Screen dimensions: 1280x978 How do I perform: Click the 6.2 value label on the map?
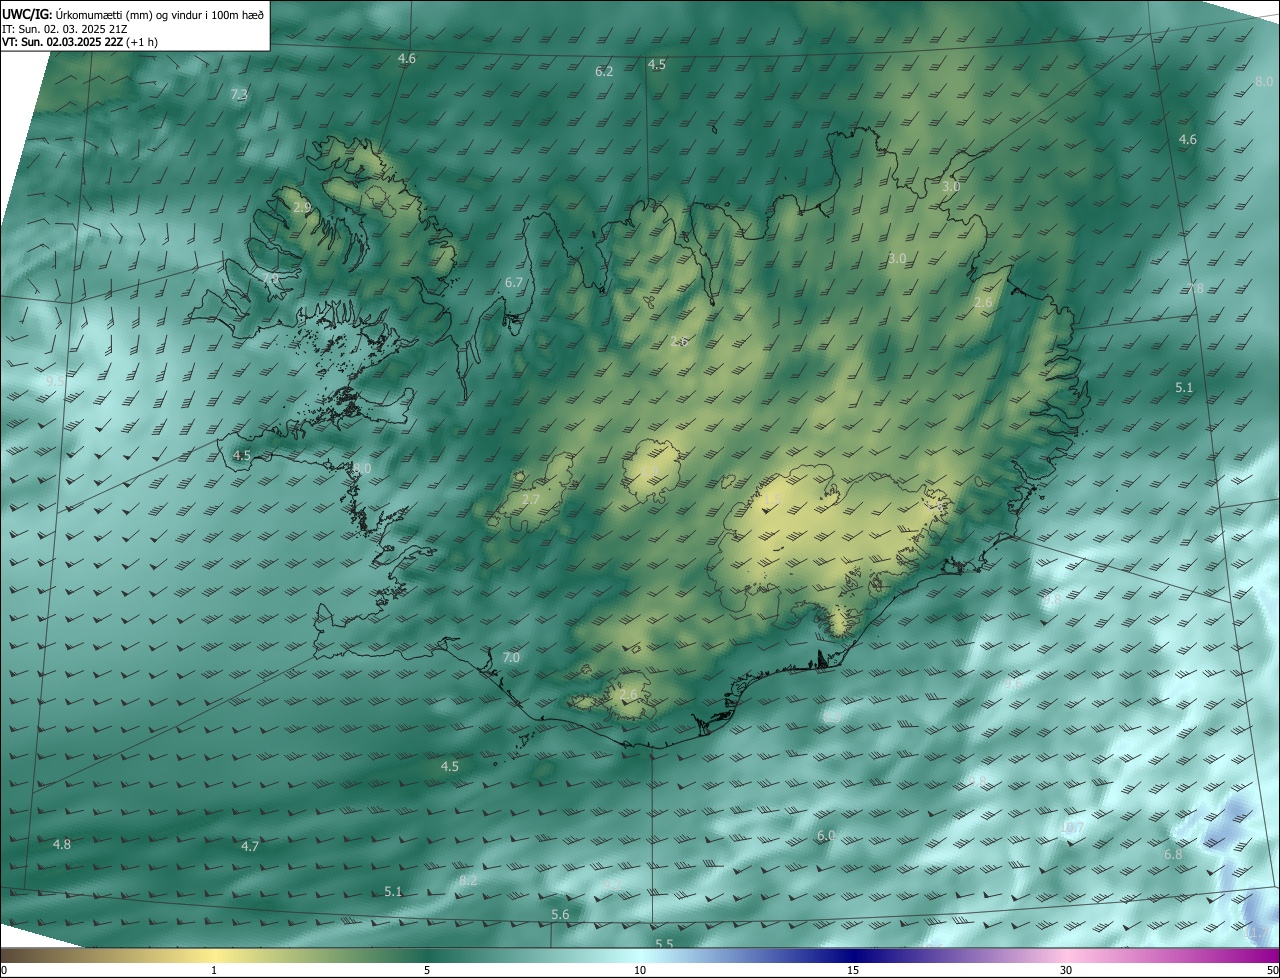[604, 72]
